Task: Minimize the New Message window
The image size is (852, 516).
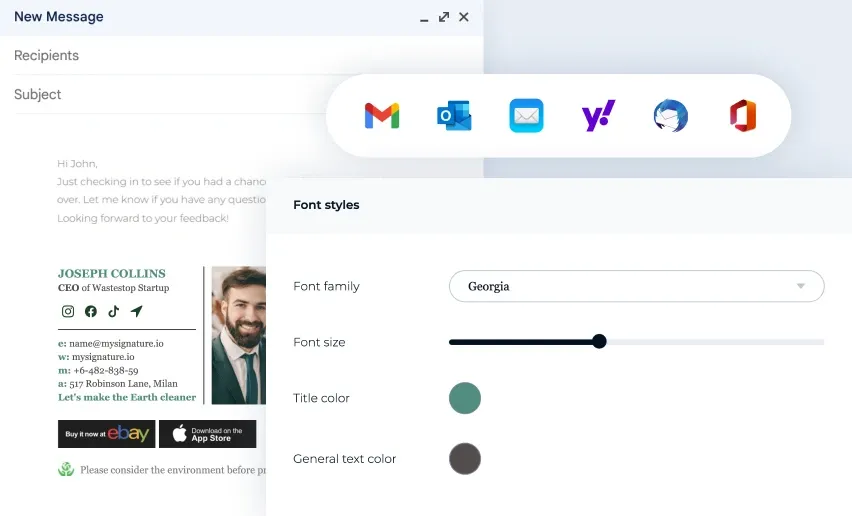Action: pyautogui.click(x=424, y=20)
